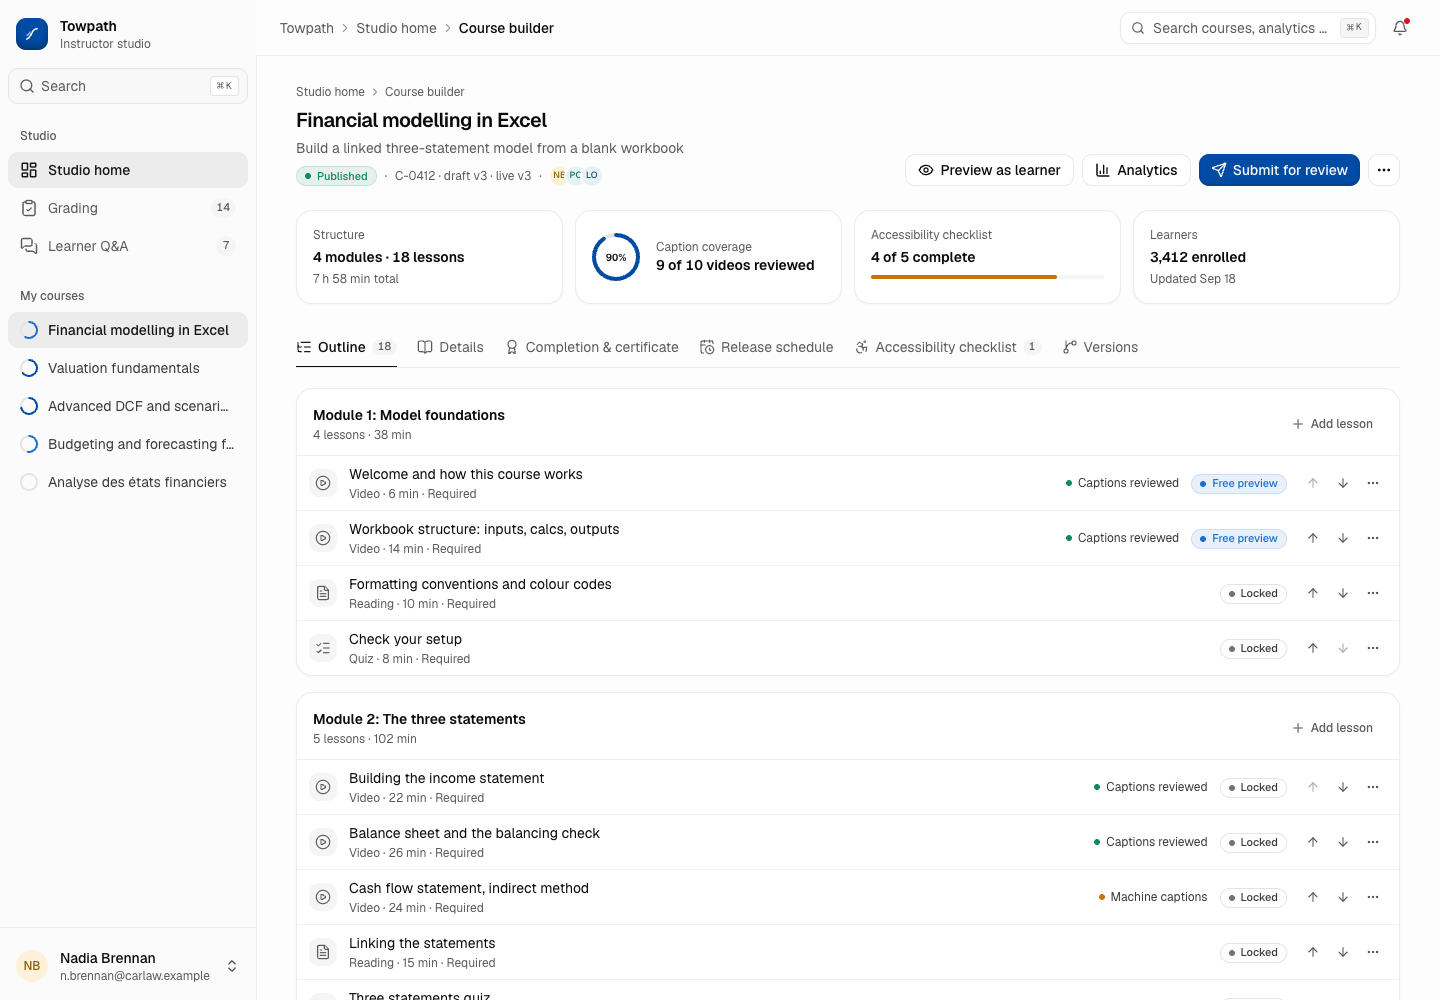Toggle Locked badge on 'Formatting conventions and colour codes'
Image resolution: width=1440 pixels, height=1000 pixels.
(1253, 593)
